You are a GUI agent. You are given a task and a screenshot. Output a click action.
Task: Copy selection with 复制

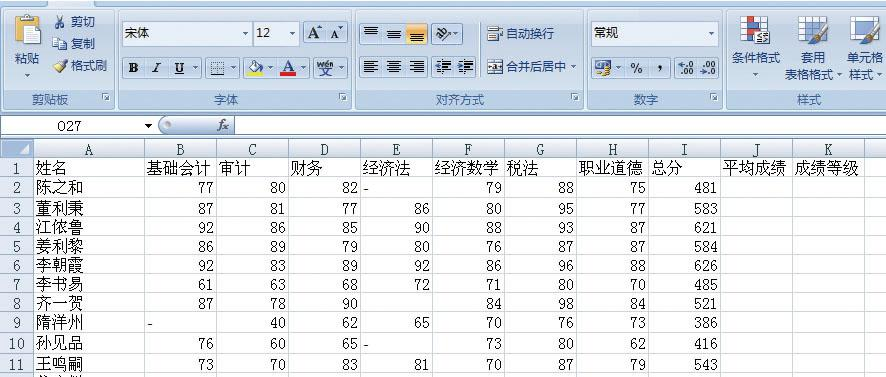tap(75, 44)
